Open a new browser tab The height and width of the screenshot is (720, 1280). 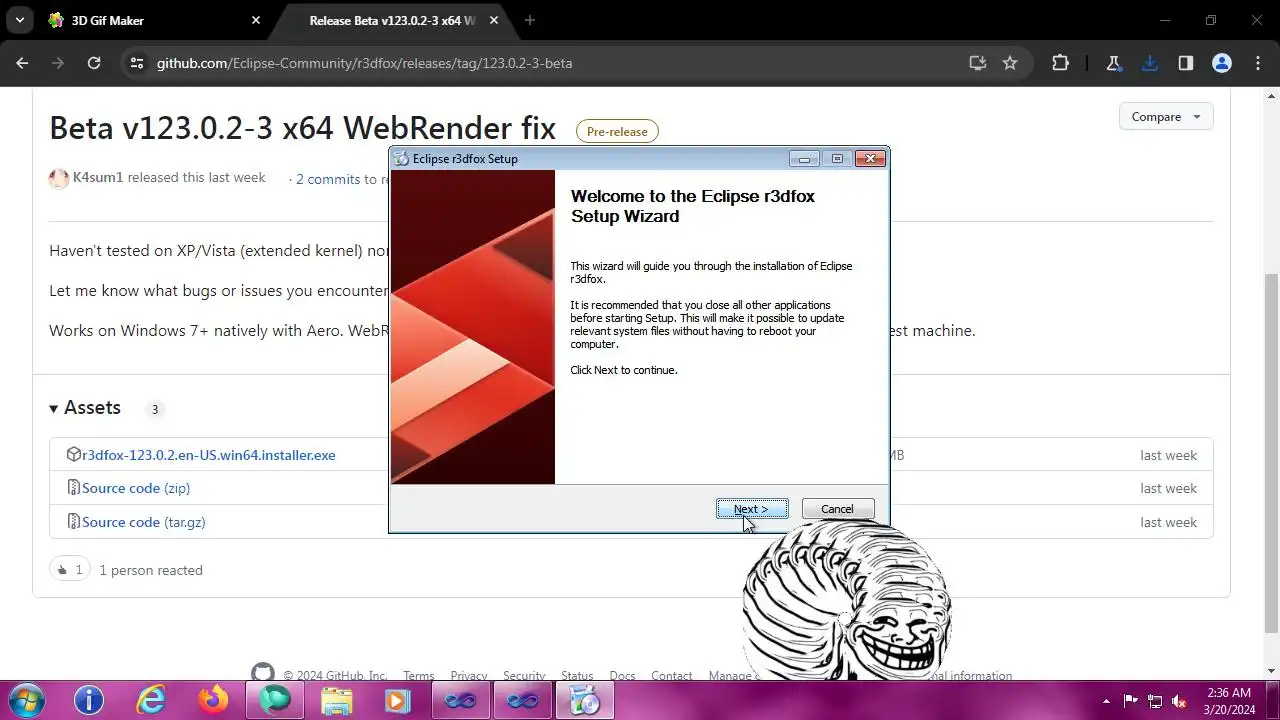pos(530,20)
